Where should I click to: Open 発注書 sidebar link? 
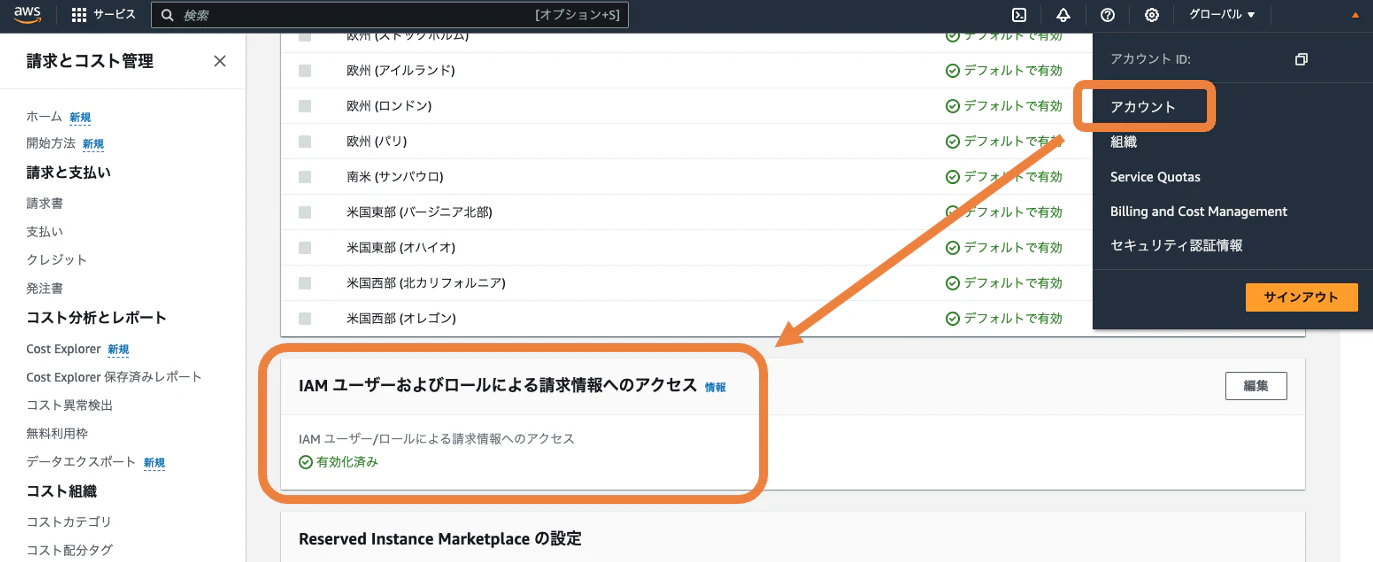[x=45, y=288]
